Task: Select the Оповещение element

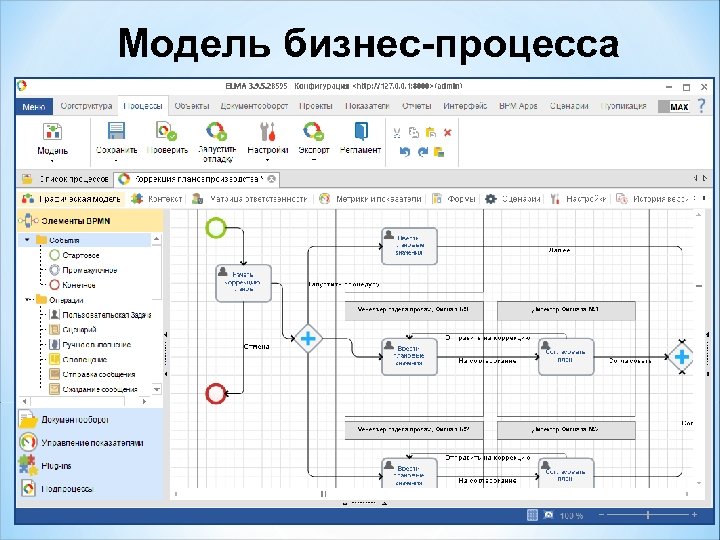Action: point(79,360)
